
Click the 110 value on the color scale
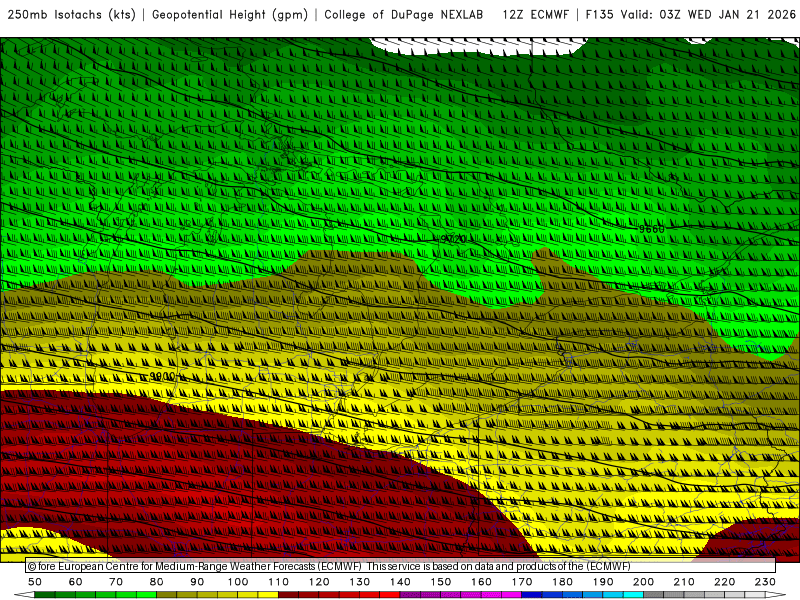coord(279,582)
